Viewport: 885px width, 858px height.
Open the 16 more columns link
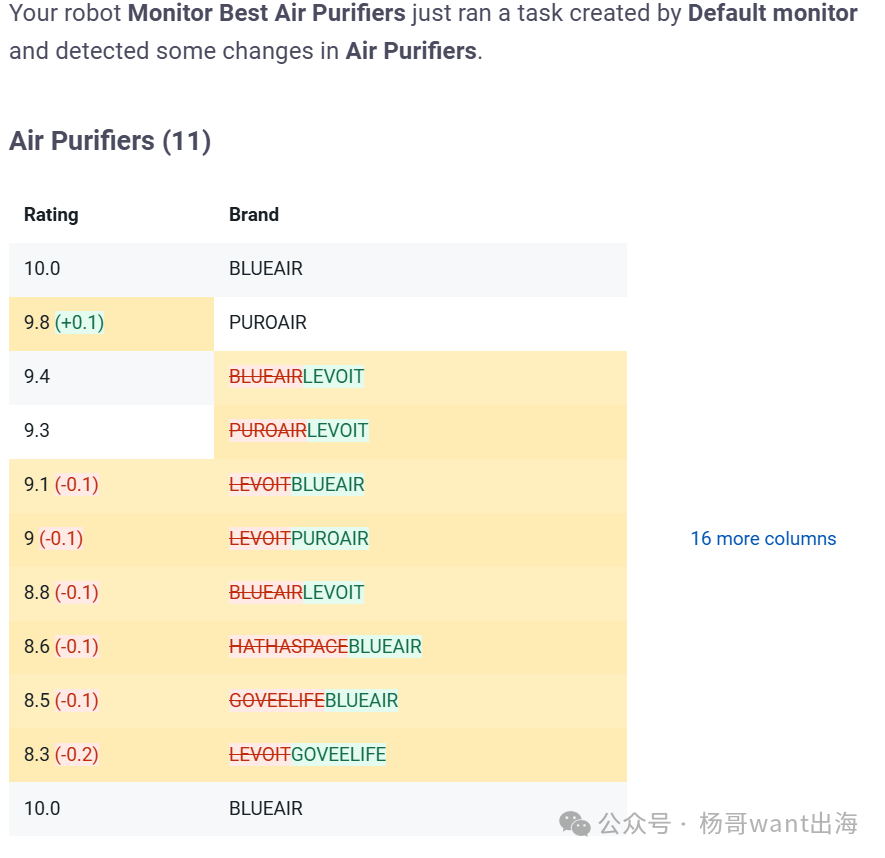pyautogui.click(x=763, y=539)
